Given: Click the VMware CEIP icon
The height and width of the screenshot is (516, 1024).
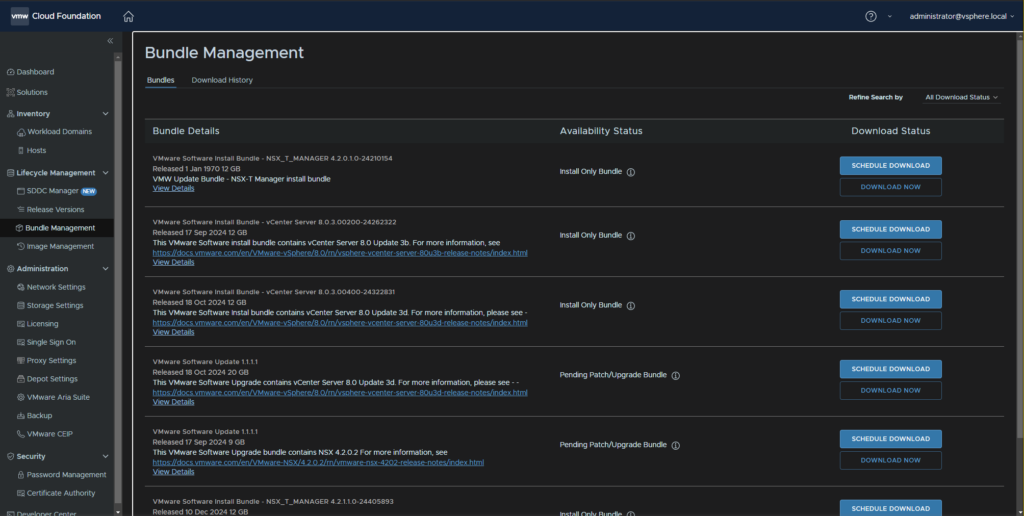Looking at the screenshot, I should click(x=22, y=434).
